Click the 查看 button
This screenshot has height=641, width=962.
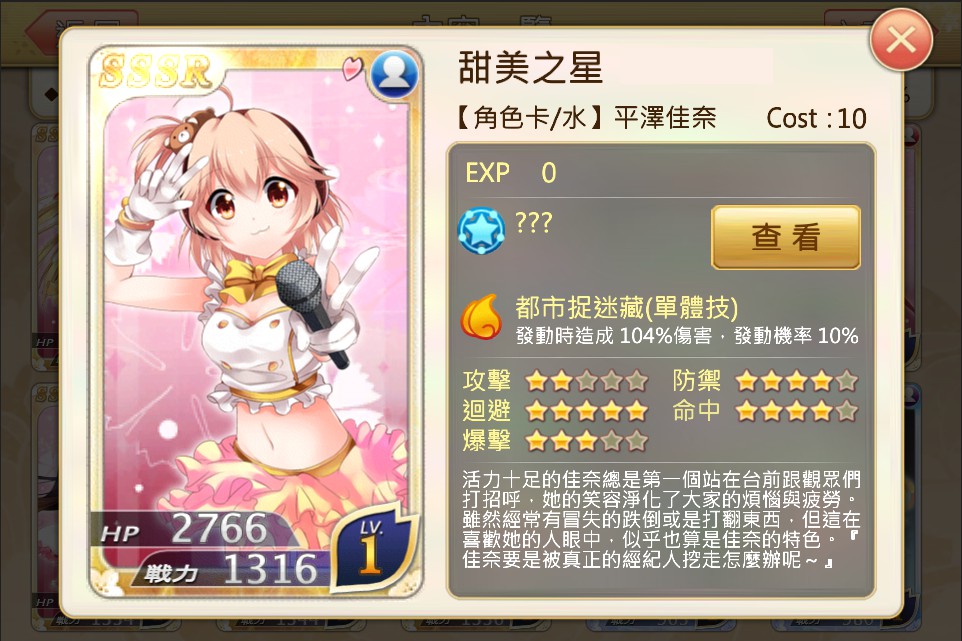coord(786,237)
